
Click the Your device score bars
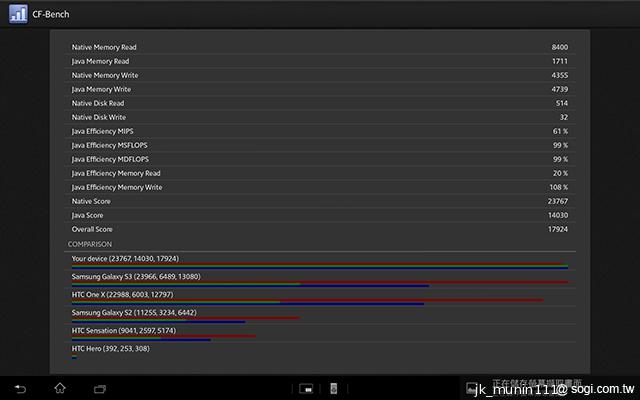[x=320, y=266]
